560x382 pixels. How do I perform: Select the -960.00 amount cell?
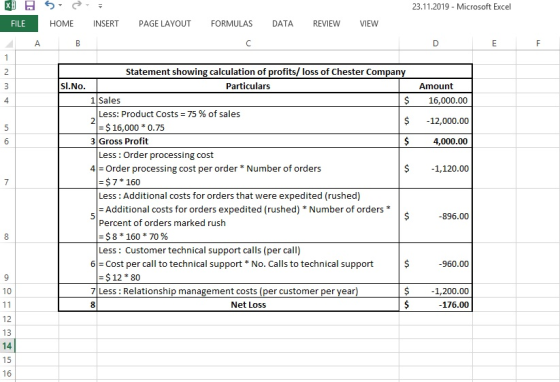point(436,263)
